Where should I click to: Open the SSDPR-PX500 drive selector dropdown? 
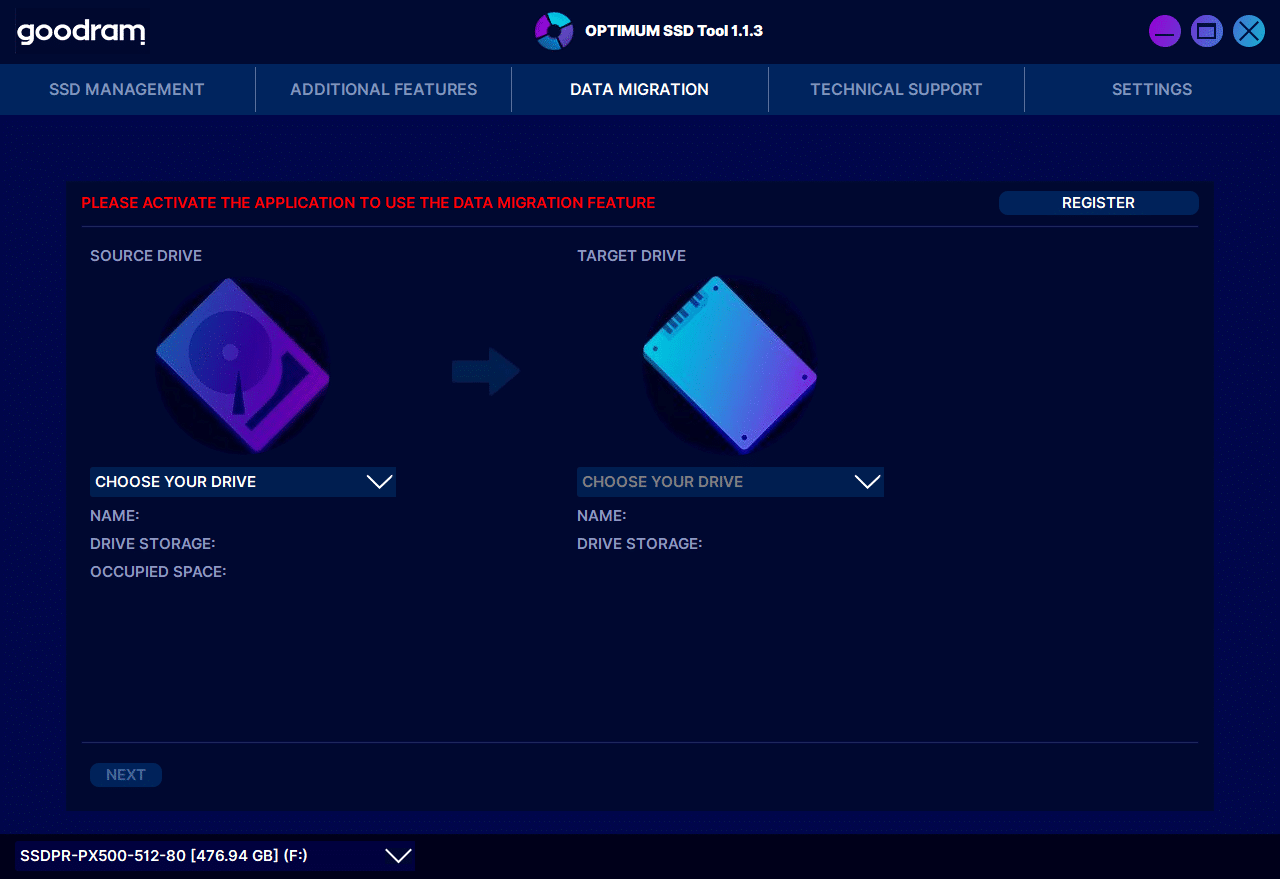215,856
